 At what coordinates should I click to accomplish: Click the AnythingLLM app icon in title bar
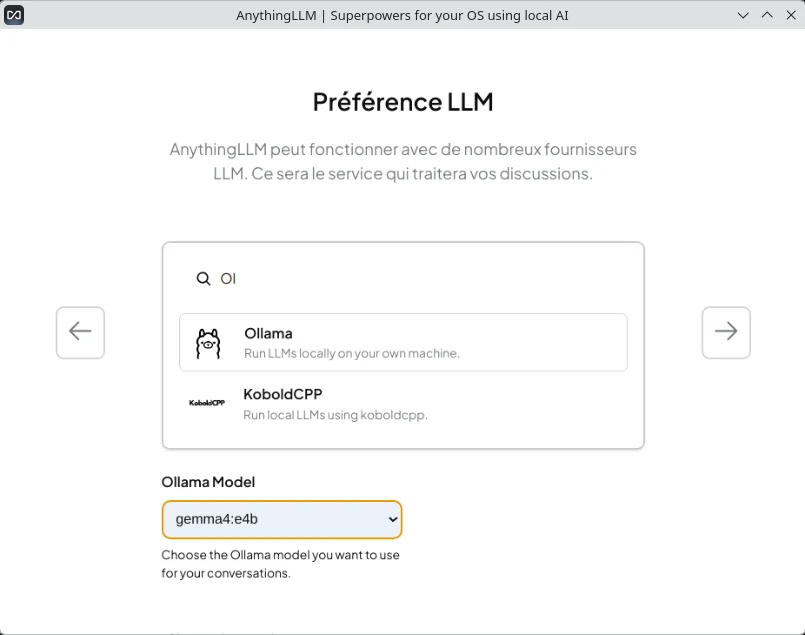(x=14, y=15)
